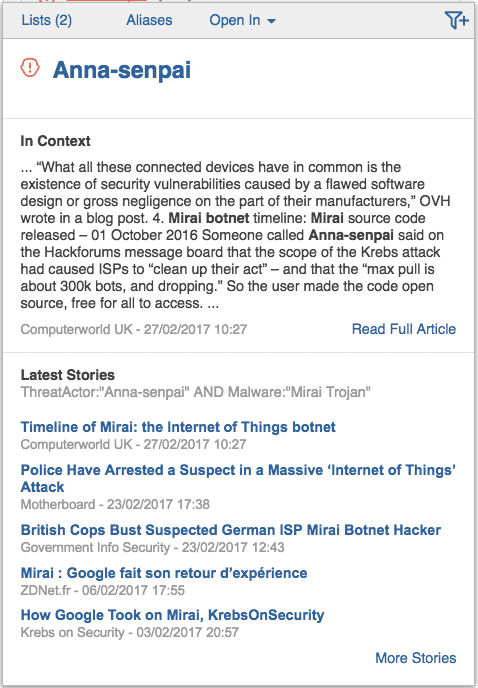
Task: Open Police Have Arrested a Suspect story
Action: pyautogui.click(x=238, y=478)
